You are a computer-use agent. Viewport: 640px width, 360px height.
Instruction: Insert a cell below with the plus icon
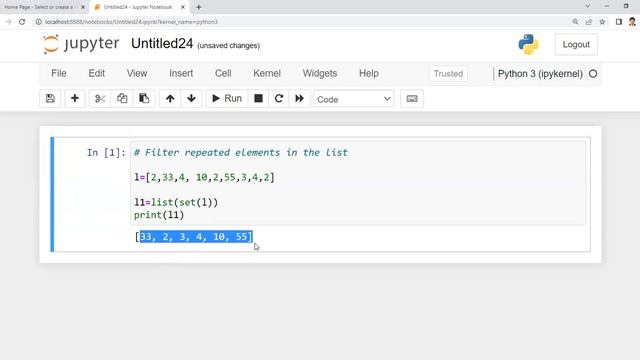click(x=75, y=98)
